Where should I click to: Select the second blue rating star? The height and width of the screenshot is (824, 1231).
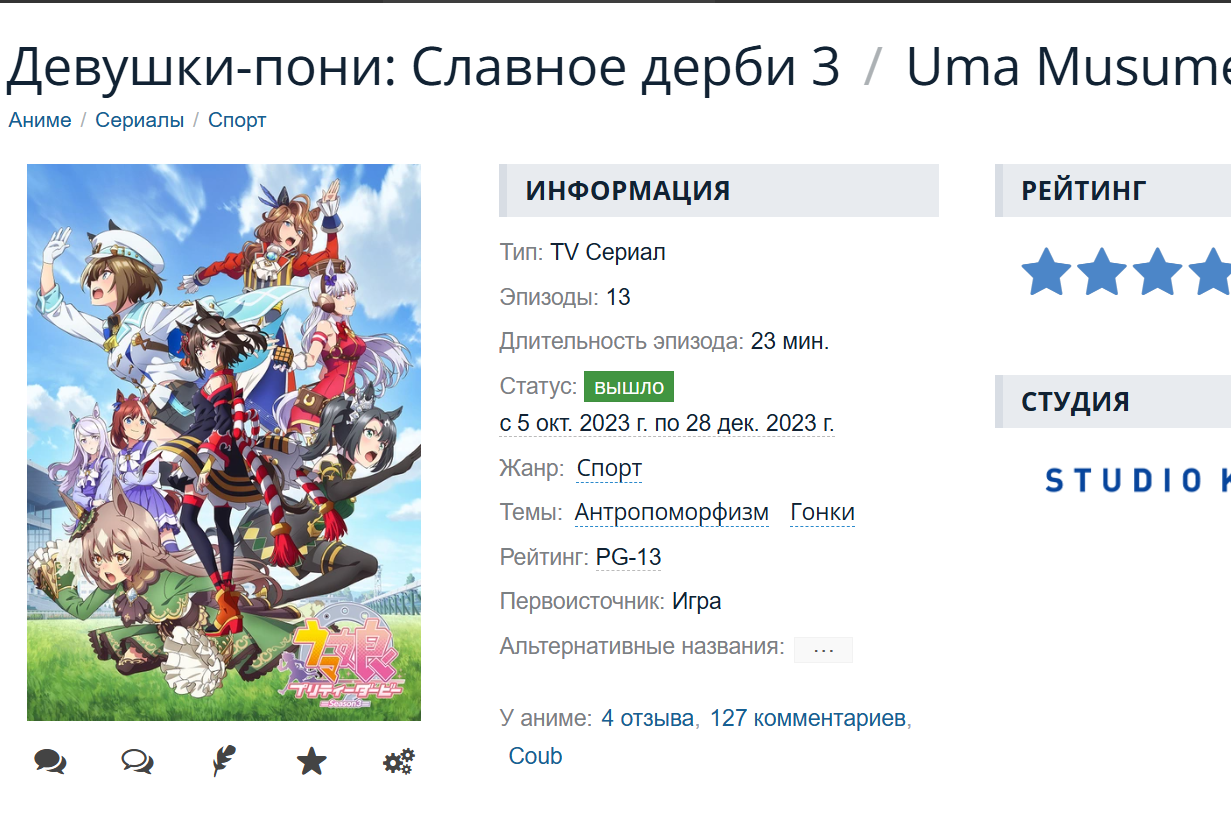click(x=1101, y=272)
